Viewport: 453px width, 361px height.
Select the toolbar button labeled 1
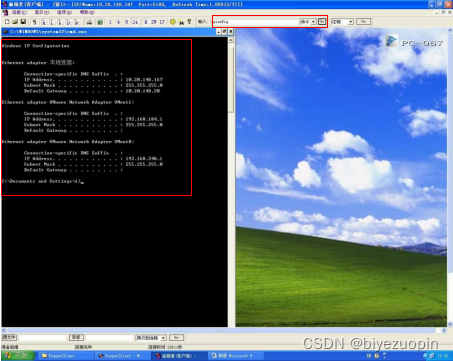click(x=110, y=22)
